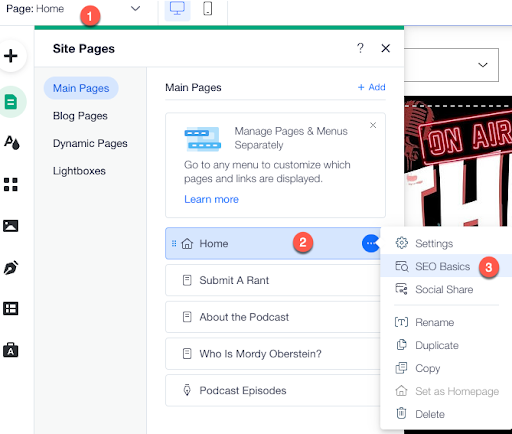Select the Main Pages tab

81,88
